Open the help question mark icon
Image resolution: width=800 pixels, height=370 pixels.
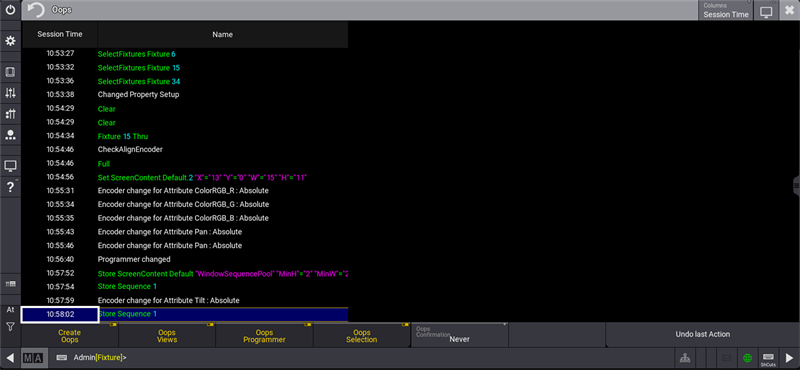[10, 187]
